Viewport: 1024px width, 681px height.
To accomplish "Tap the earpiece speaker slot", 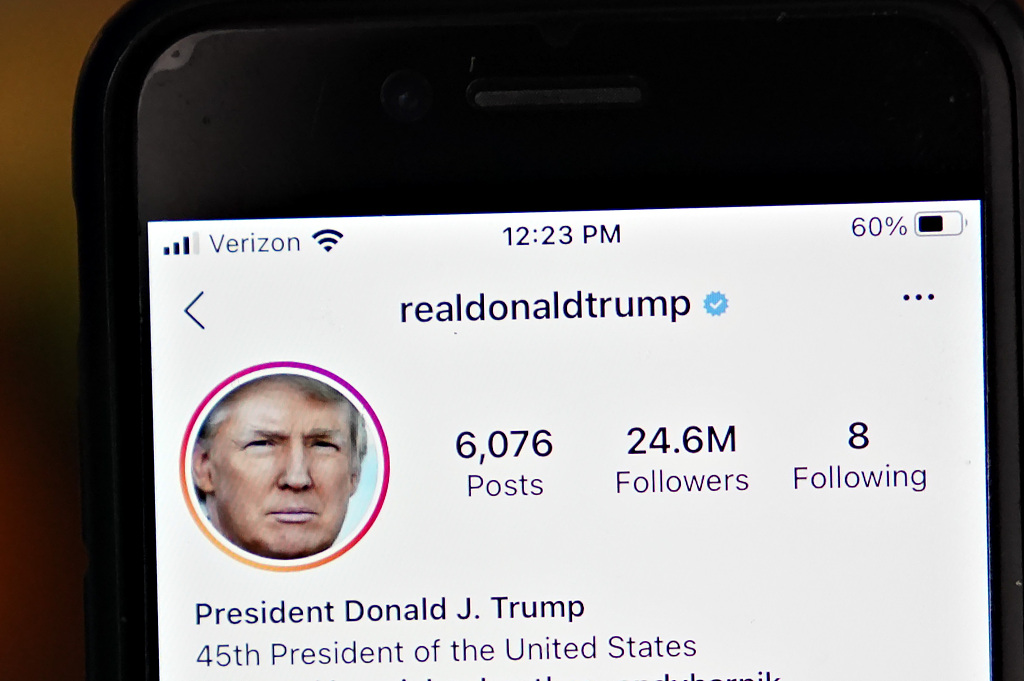I will point(557,97).
